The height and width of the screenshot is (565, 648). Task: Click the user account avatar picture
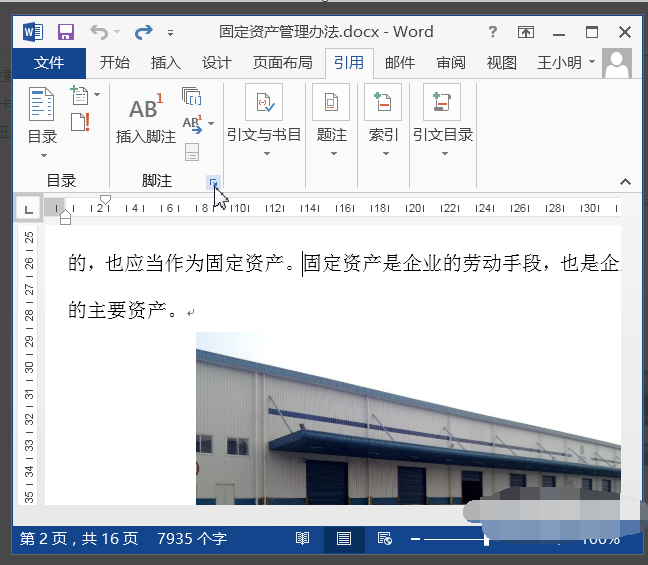pos(617,63)
